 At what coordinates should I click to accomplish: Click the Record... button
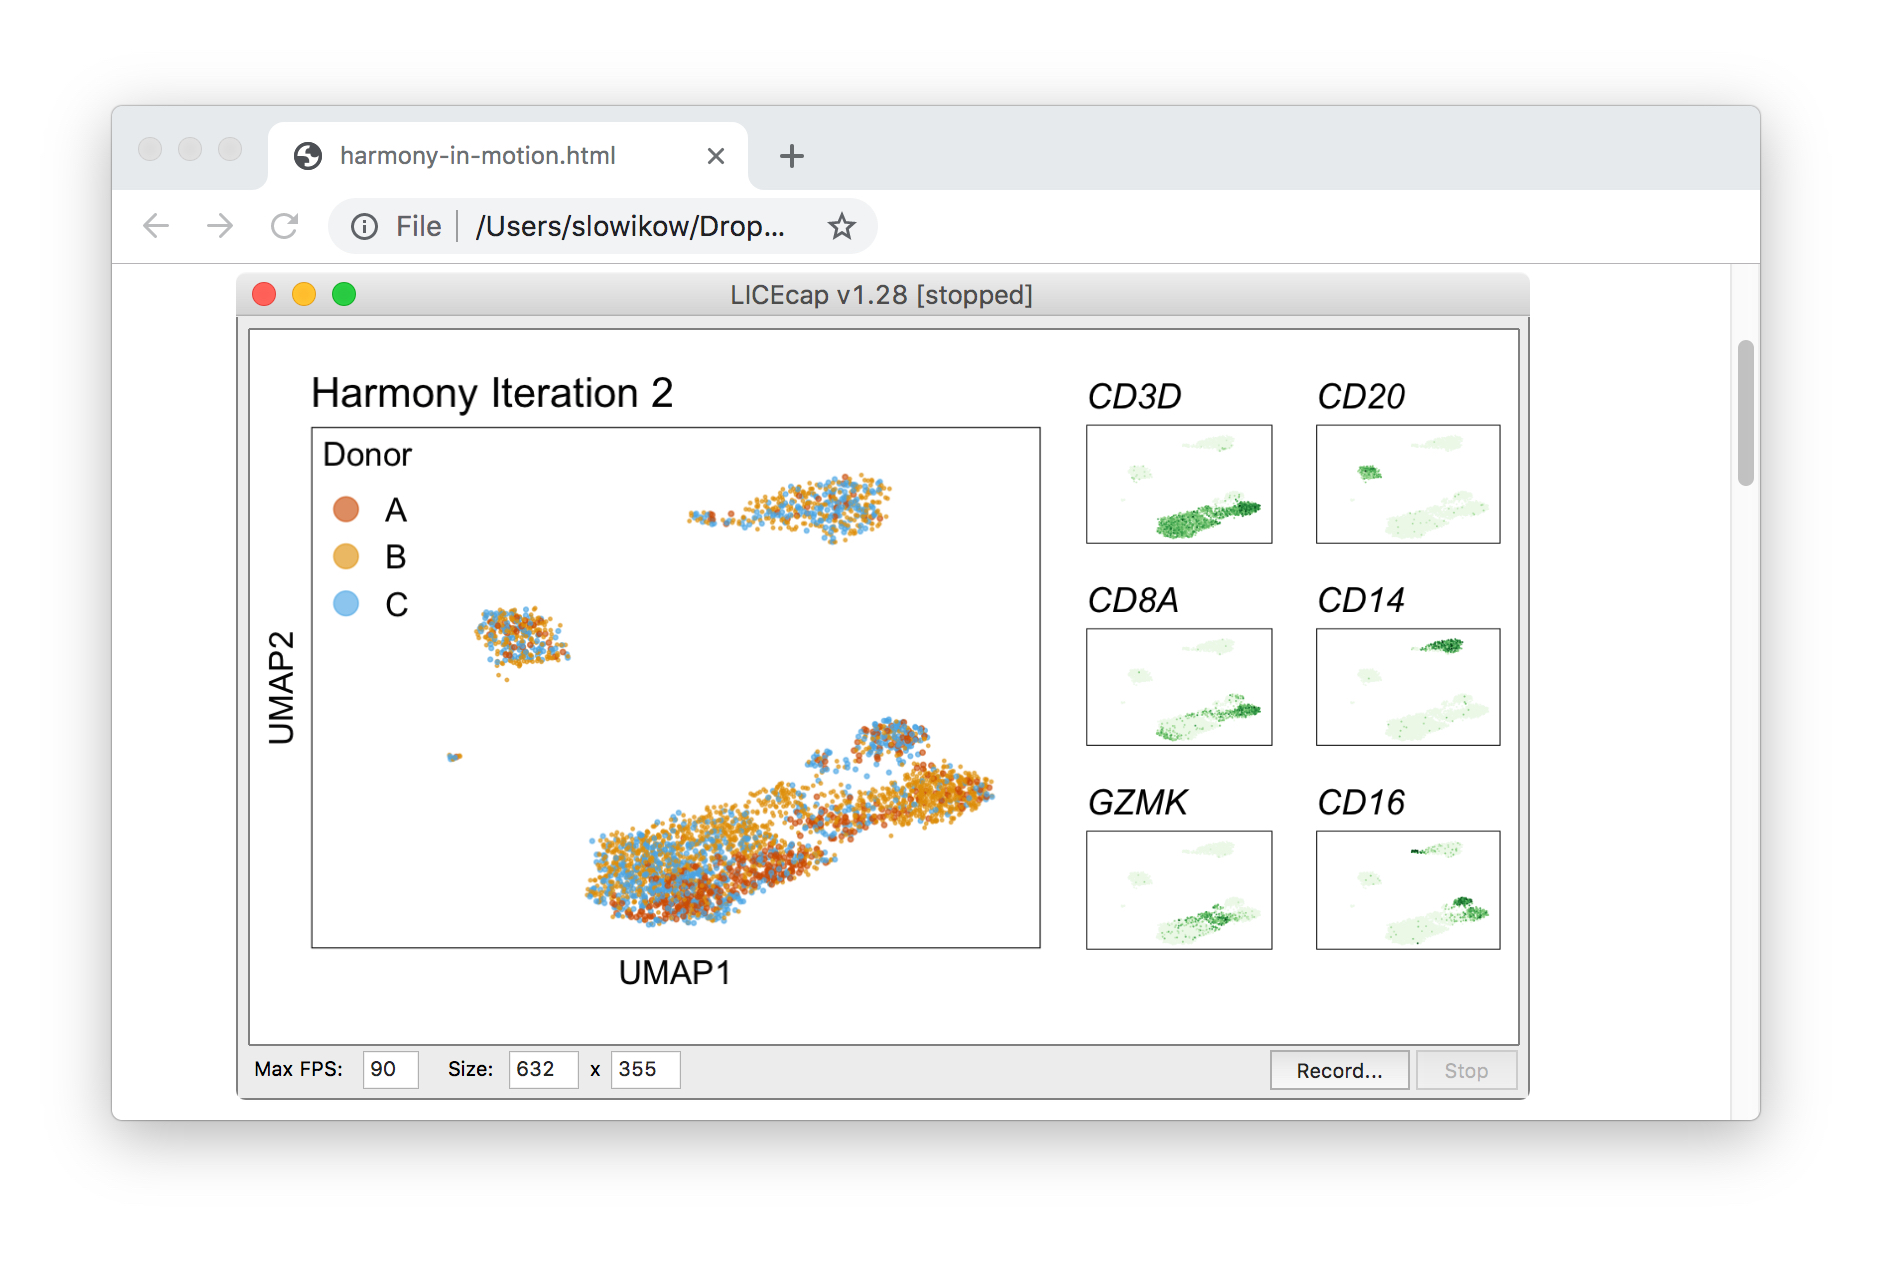[1339, 1070]
